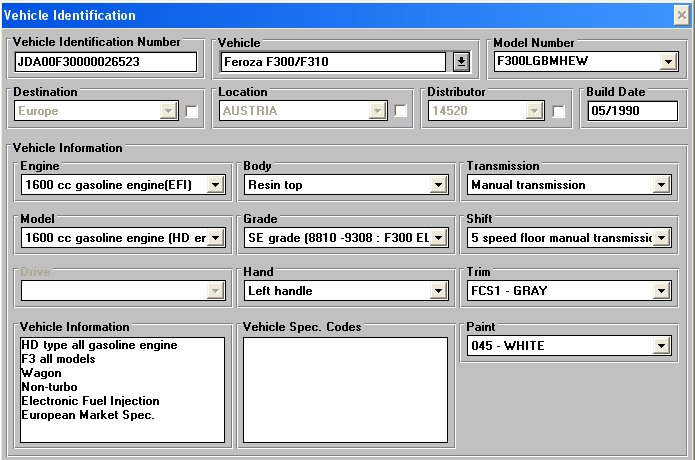
Task: Click the Vehicle Spec. Codes list box
Action: click(x=345, y=390)
